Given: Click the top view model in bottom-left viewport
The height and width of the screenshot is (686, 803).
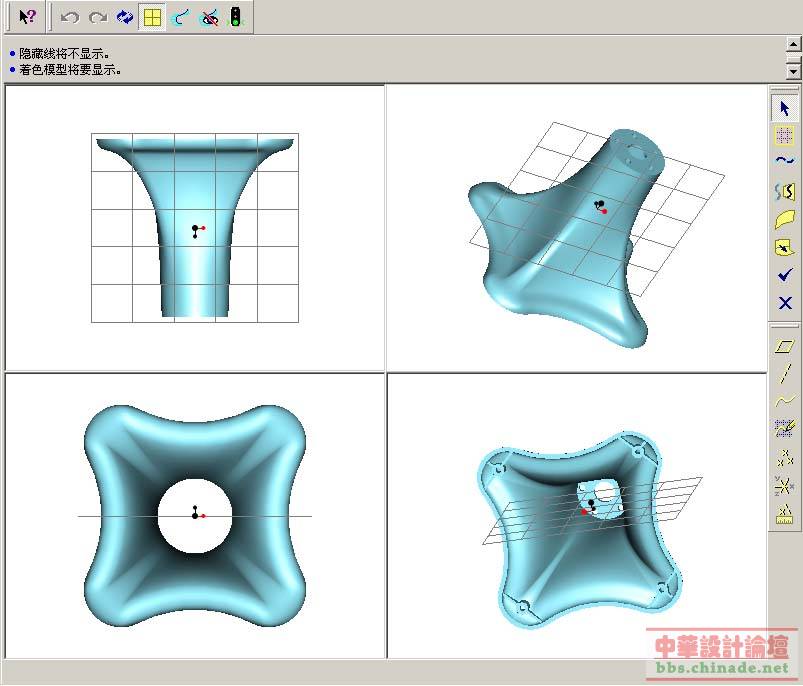Looking at the screenshot, I should point(195,516).
